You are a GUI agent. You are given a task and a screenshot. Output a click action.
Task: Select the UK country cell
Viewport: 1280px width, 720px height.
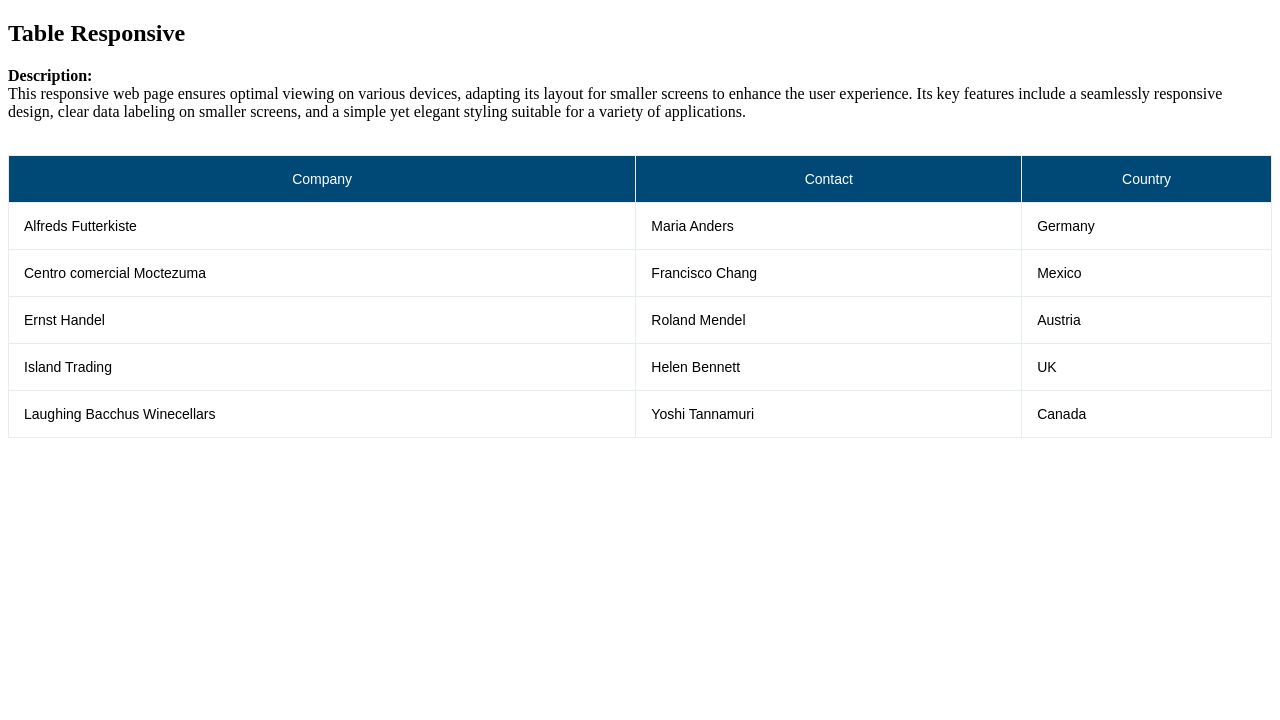(1146, 367)
